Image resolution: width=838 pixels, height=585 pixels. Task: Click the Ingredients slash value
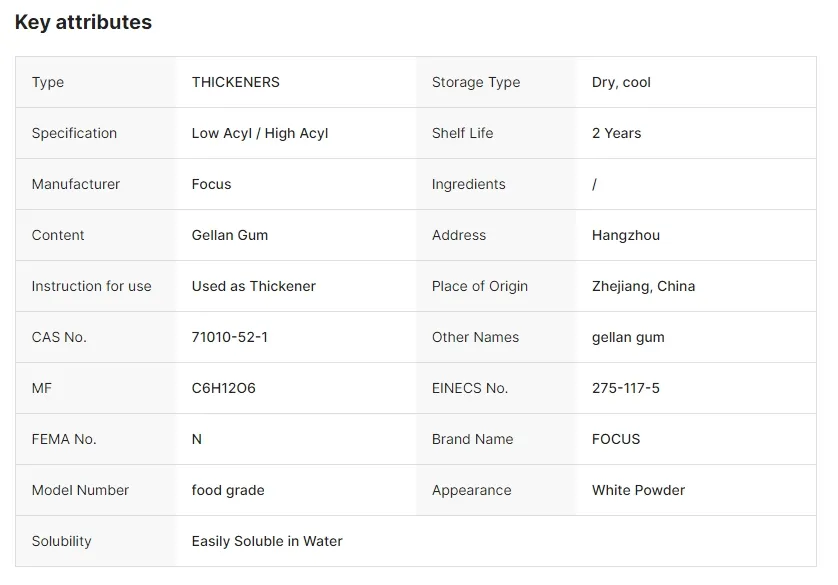[594, 184]
